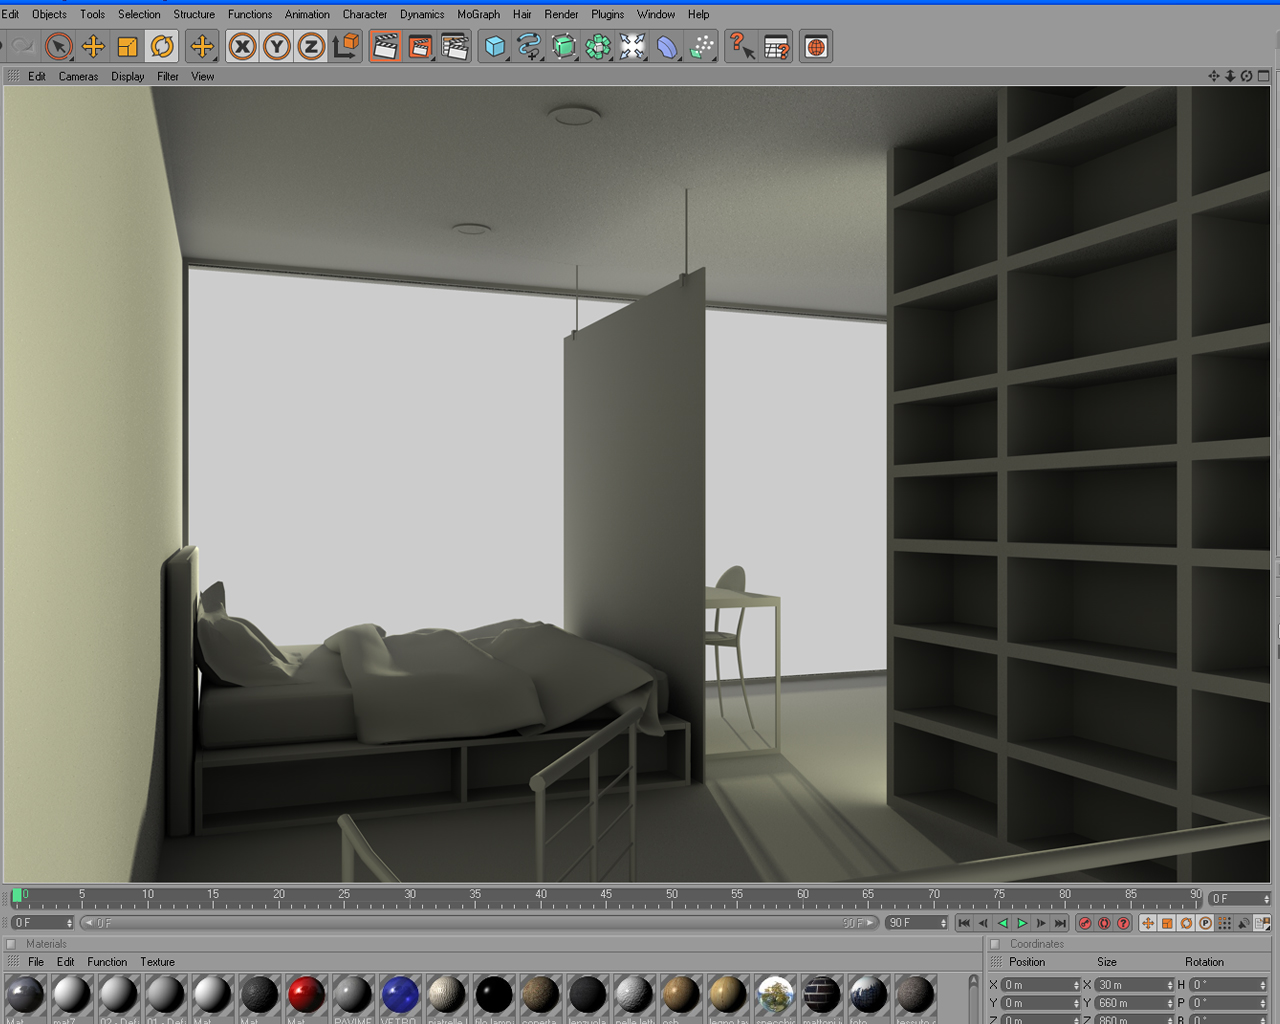Open the Render Settings icon
This screenshot has width=1280, height=1024.
[x=455, y=46]
